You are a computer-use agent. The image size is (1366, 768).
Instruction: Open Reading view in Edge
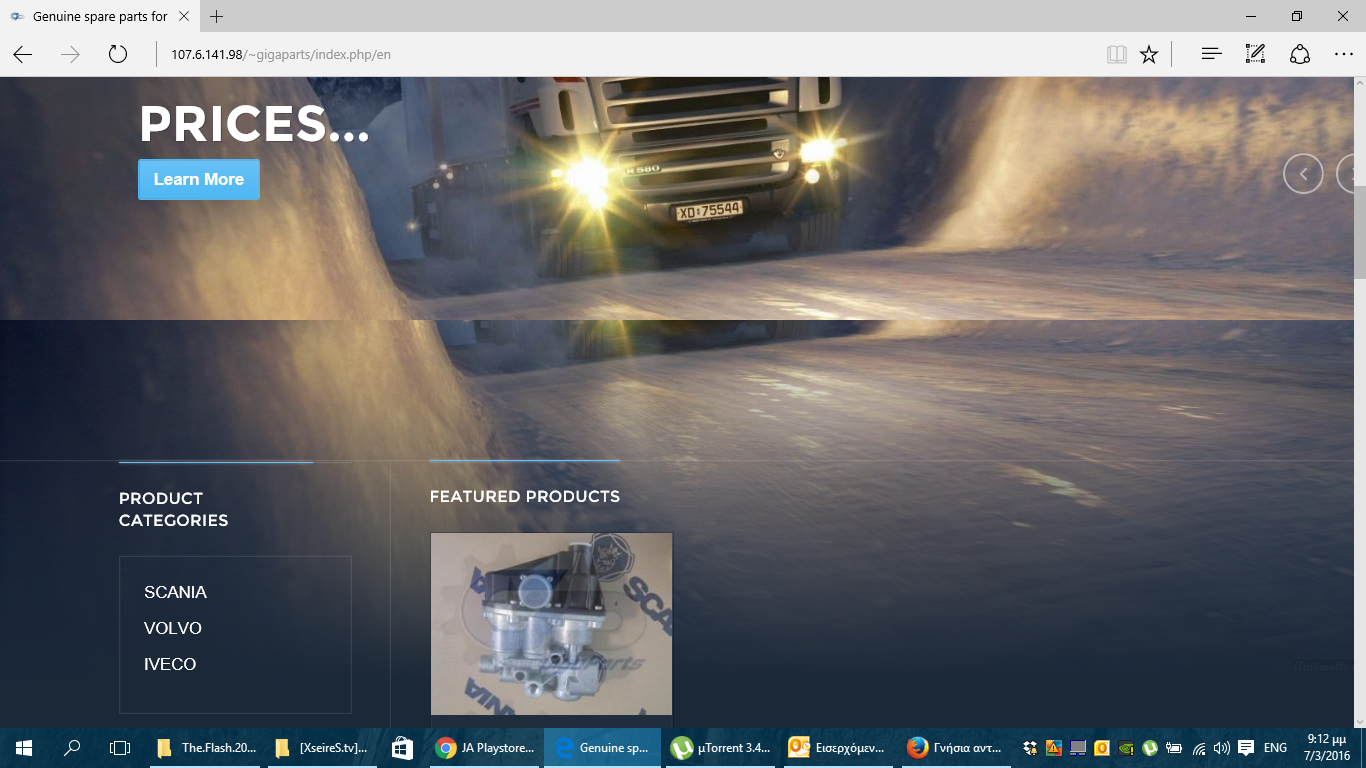tap(1117, 54)
